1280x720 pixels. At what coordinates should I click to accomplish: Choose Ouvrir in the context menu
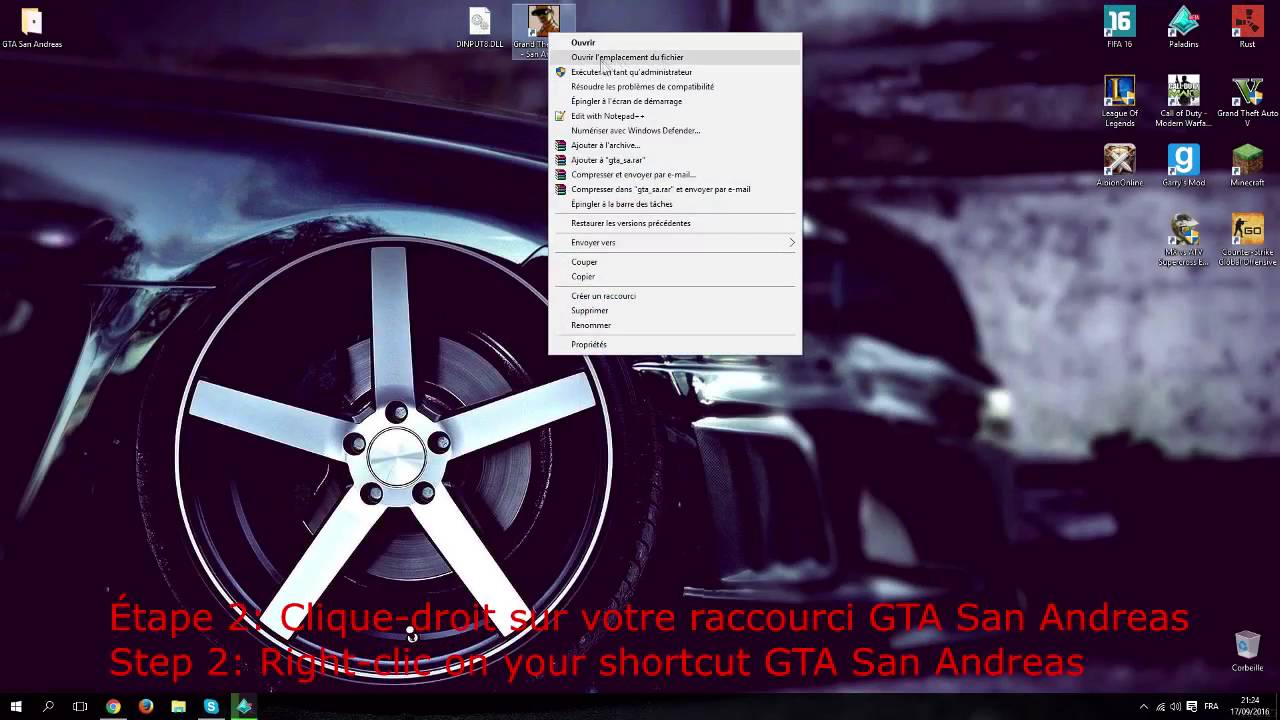(x=675, y=43)
